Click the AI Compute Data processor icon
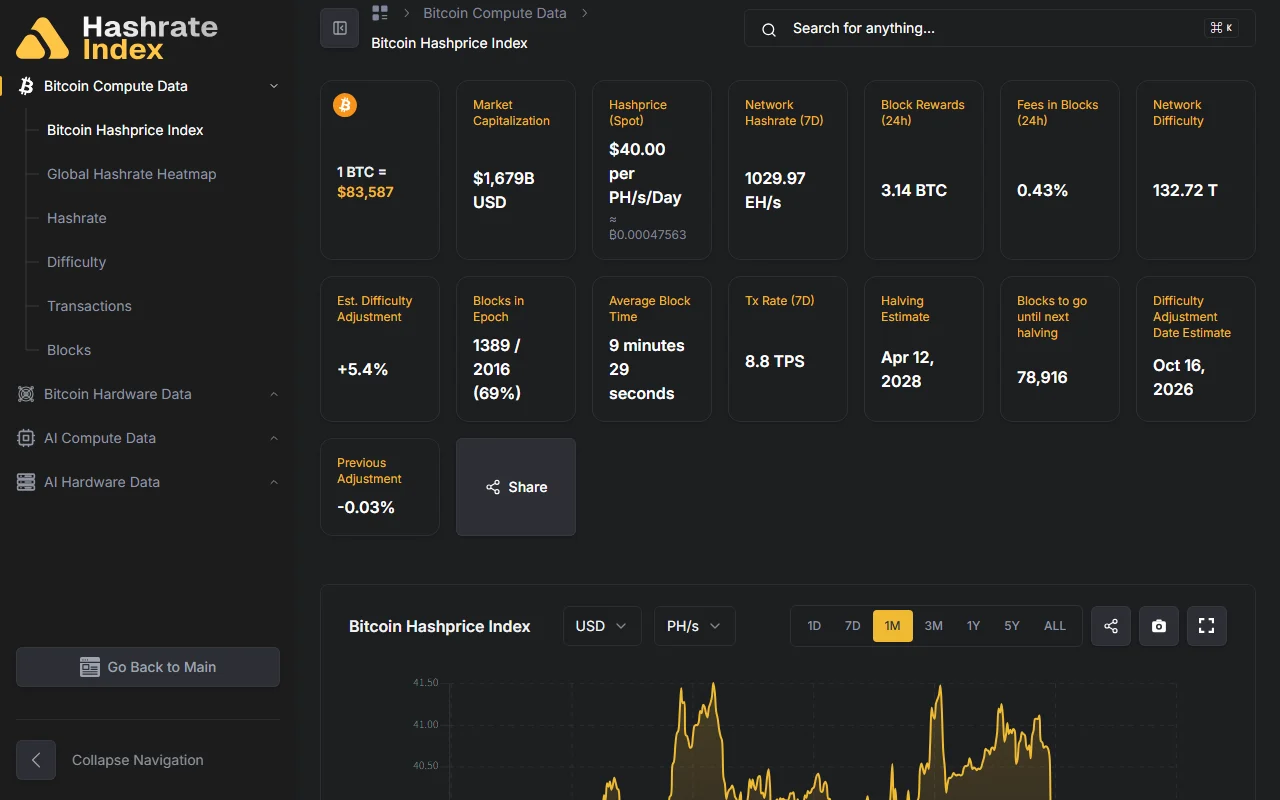Viewport: 1280px width, 800px height. point(26,438)
